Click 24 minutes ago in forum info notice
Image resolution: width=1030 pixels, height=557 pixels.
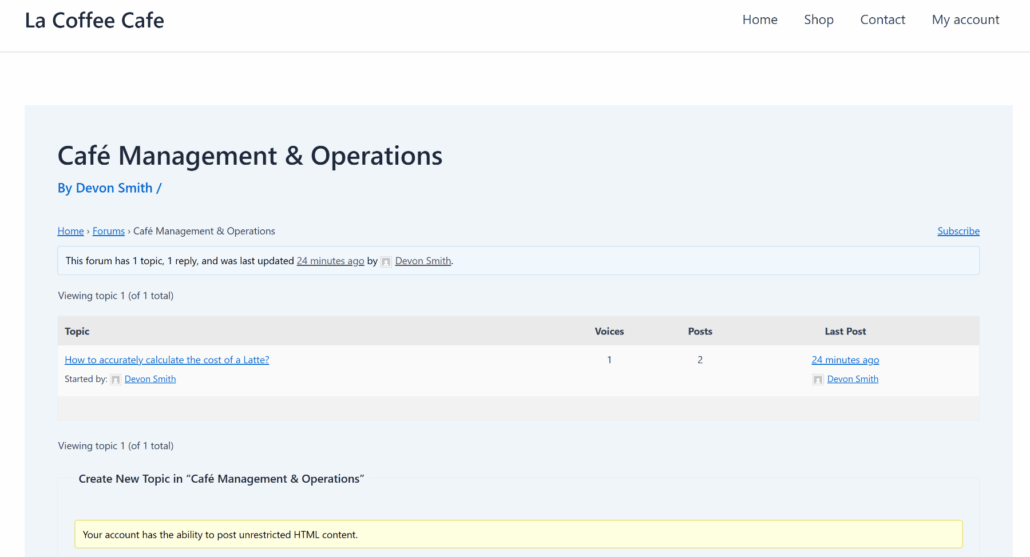[330, 261]
